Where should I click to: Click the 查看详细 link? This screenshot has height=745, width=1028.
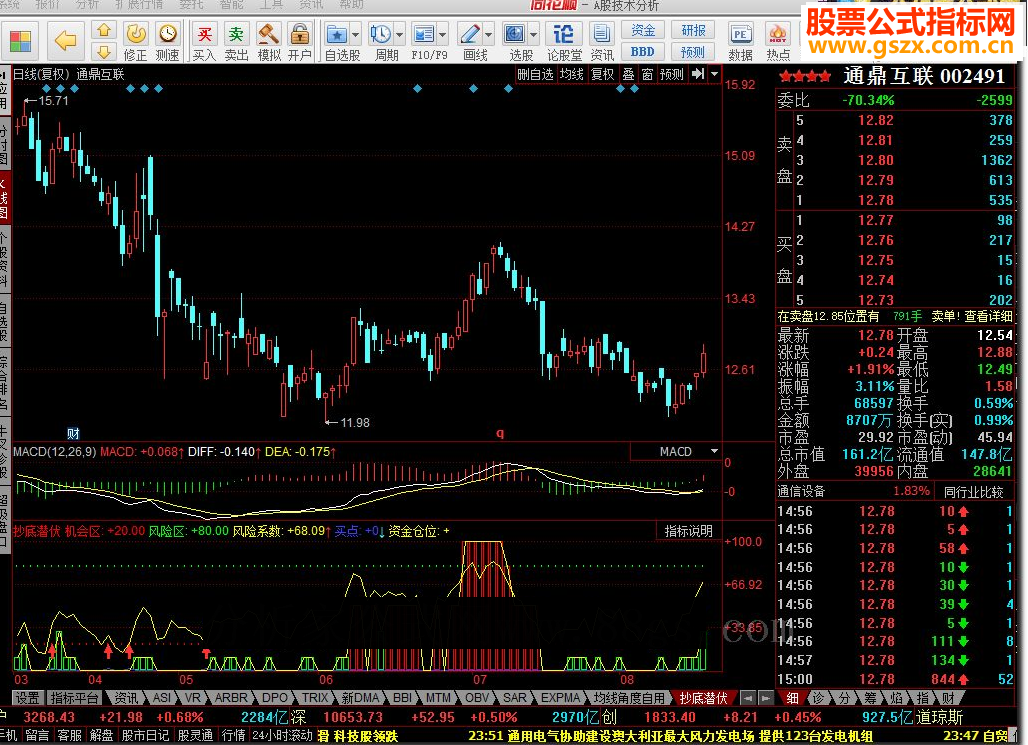[x=987, y=316]
